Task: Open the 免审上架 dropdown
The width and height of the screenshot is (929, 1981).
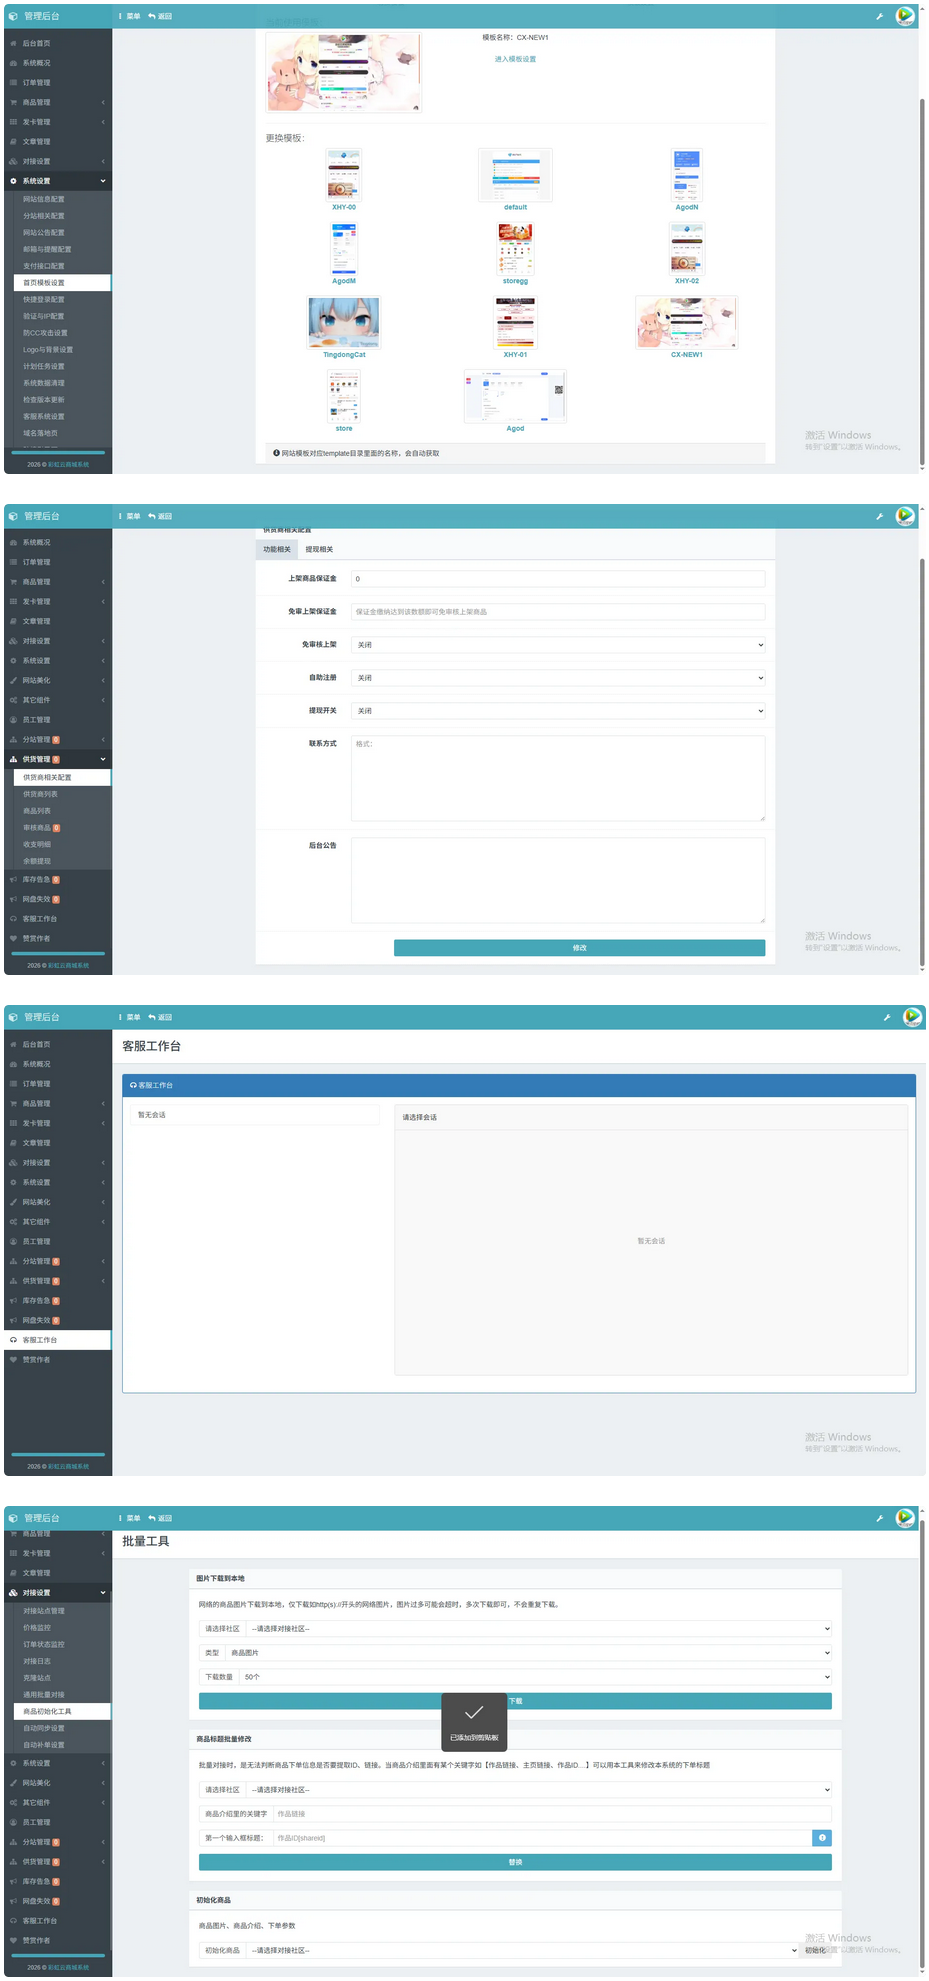Action: (x=558, y=645)
